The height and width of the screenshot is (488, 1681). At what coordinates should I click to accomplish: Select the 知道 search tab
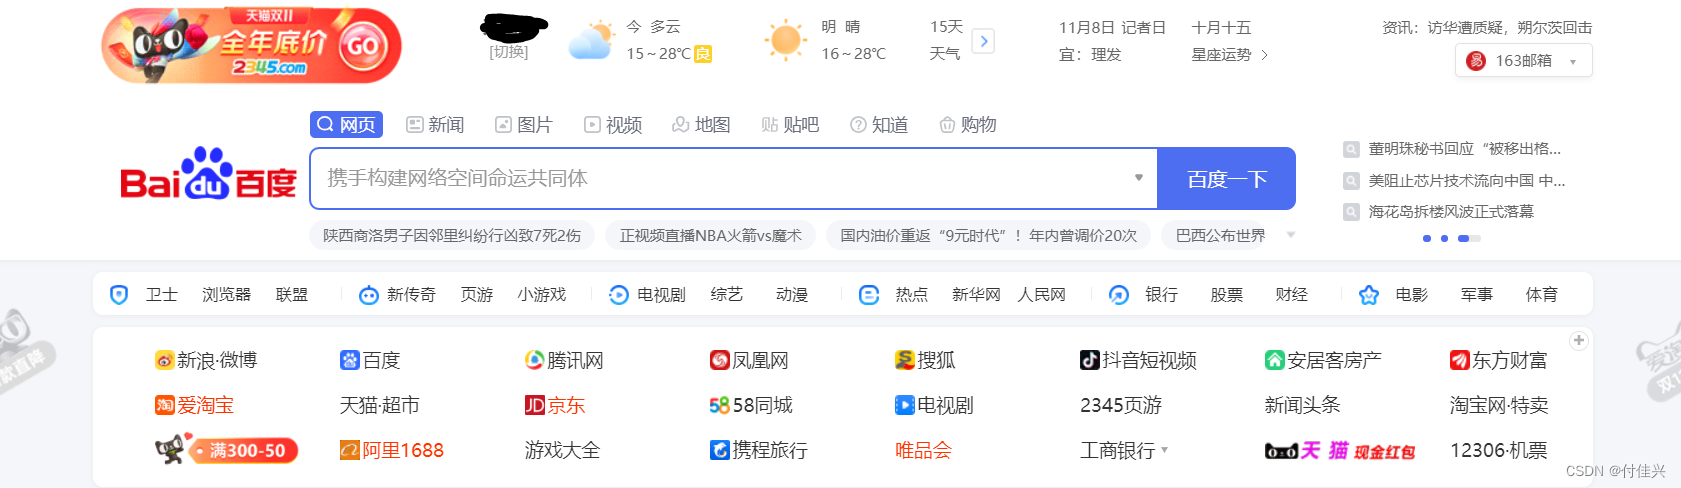click(x=879, y=124)
